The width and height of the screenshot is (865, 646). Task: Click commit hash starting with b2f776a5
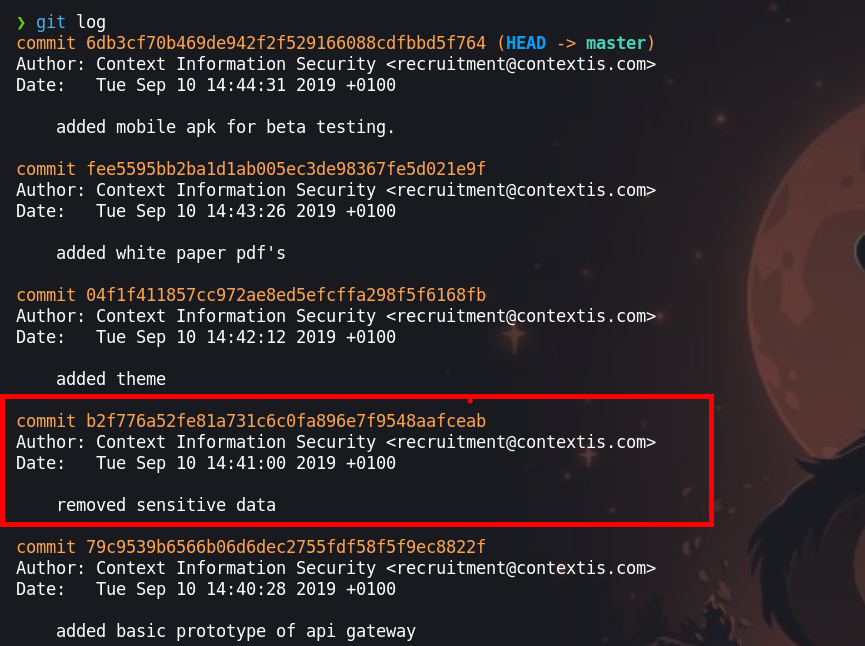click(286, 421)
